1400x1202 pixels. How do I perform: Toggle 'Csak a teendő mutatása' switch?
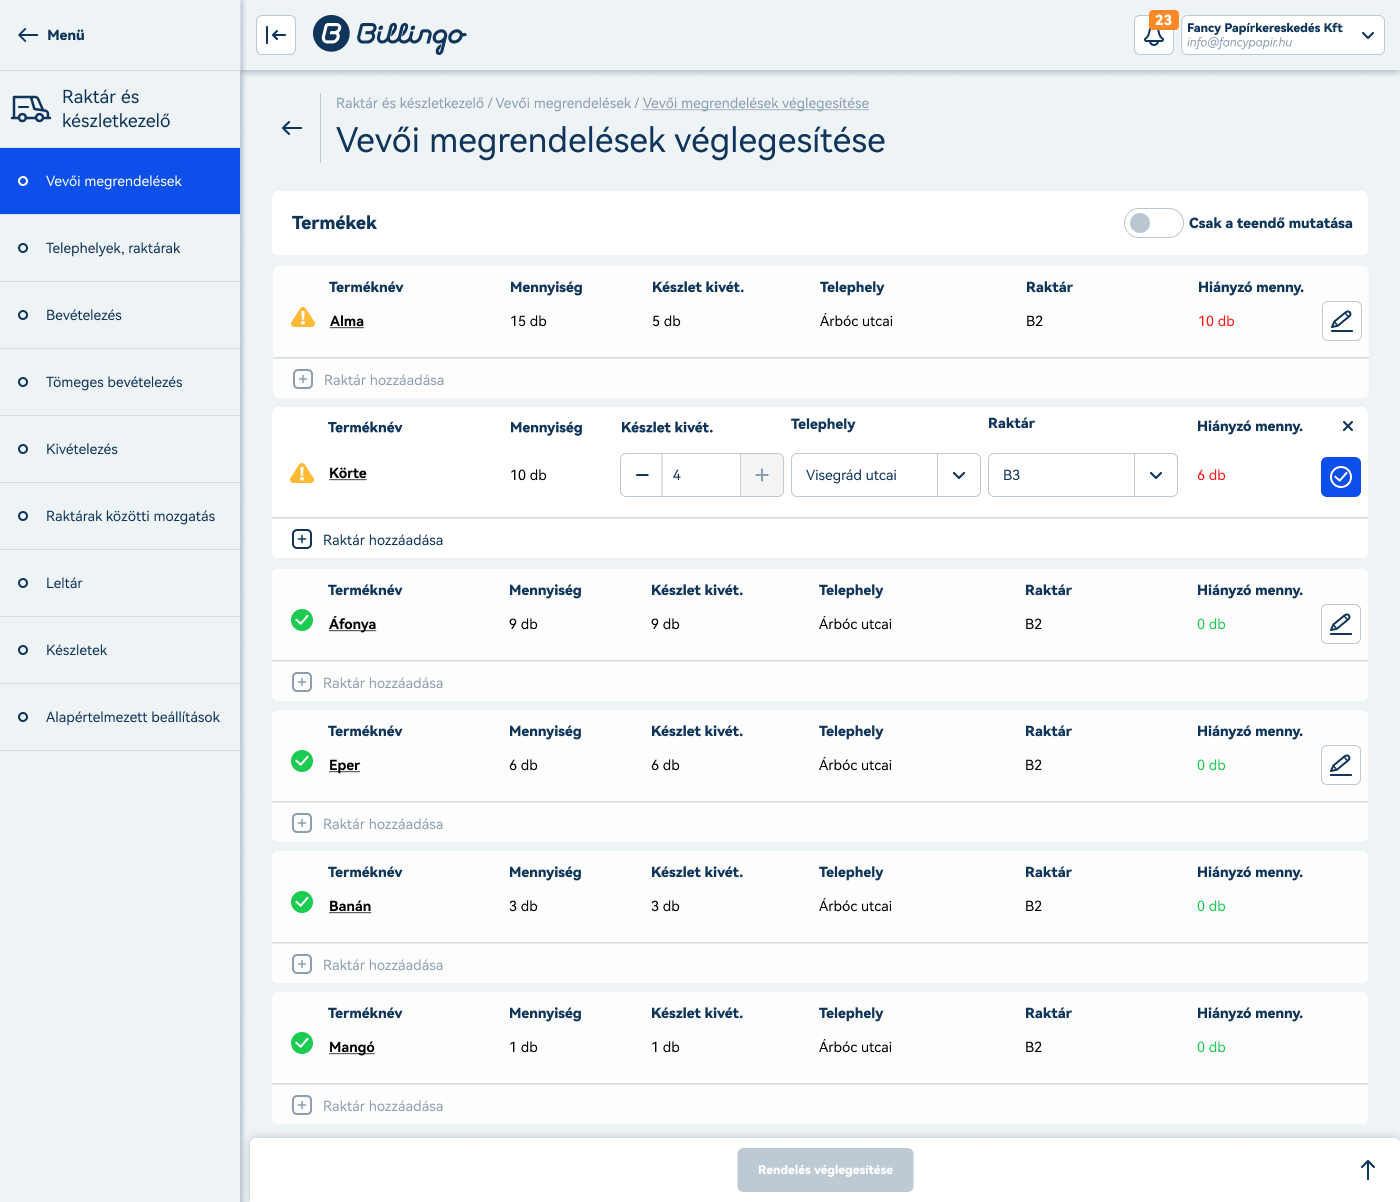(1154, 223)
